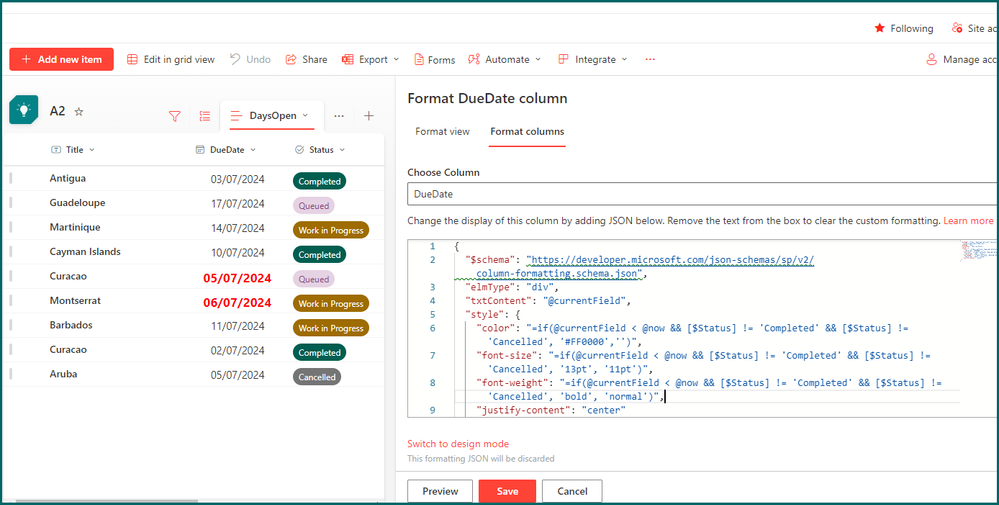Select the Format columns tab
The image size is (999, 505).
click(527, 132)
